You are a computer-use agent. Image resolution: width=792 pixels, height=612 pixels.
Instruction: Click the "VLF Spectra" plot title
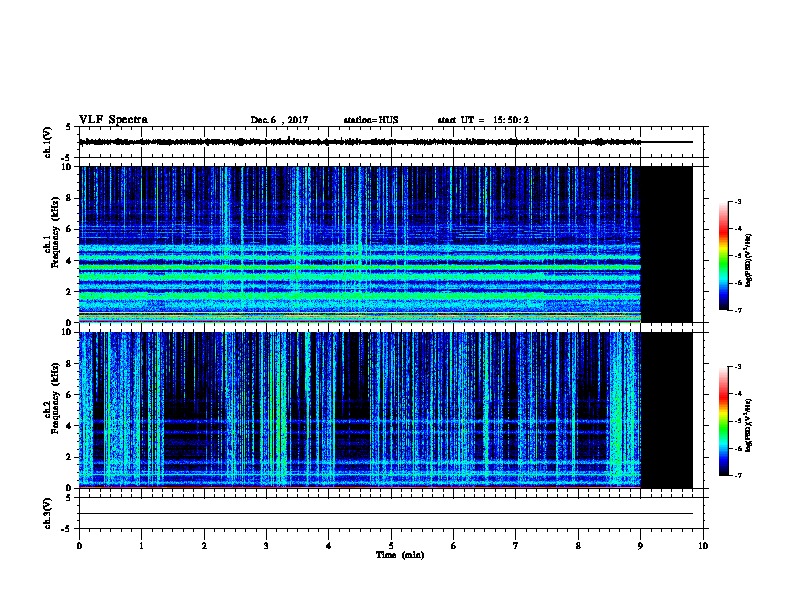click(113, 120)
